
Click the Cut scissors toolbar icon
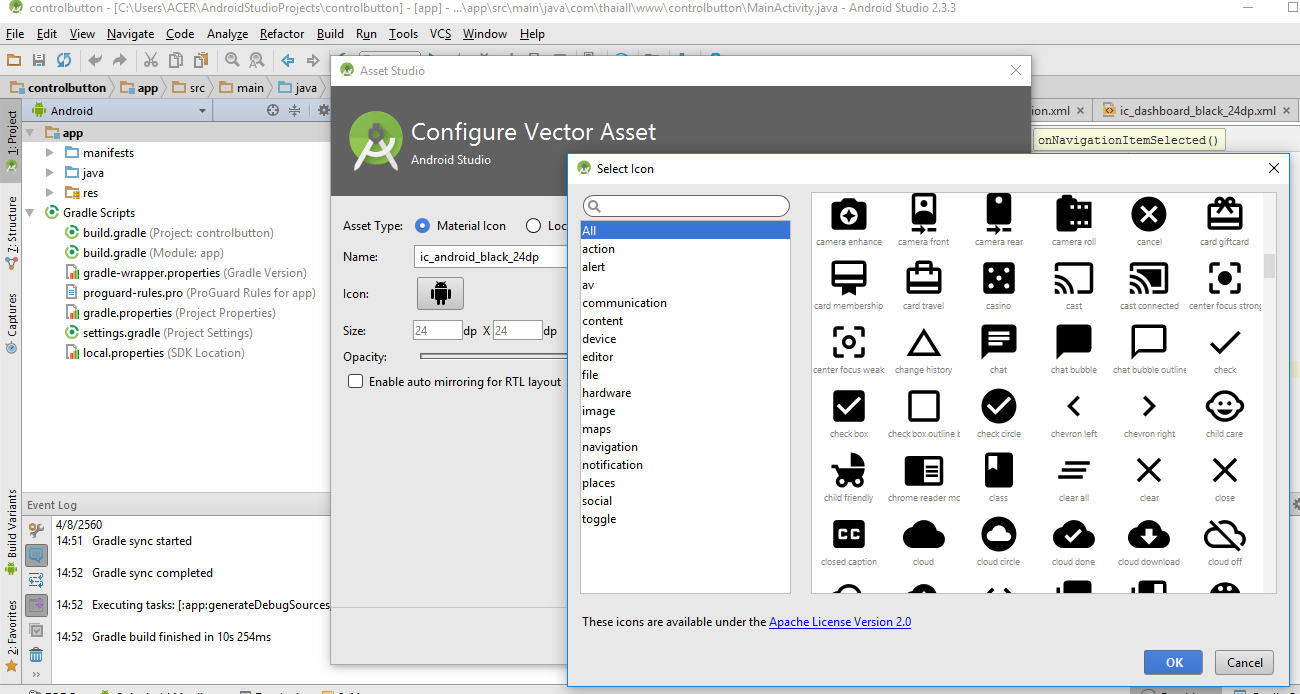[150, 60]
